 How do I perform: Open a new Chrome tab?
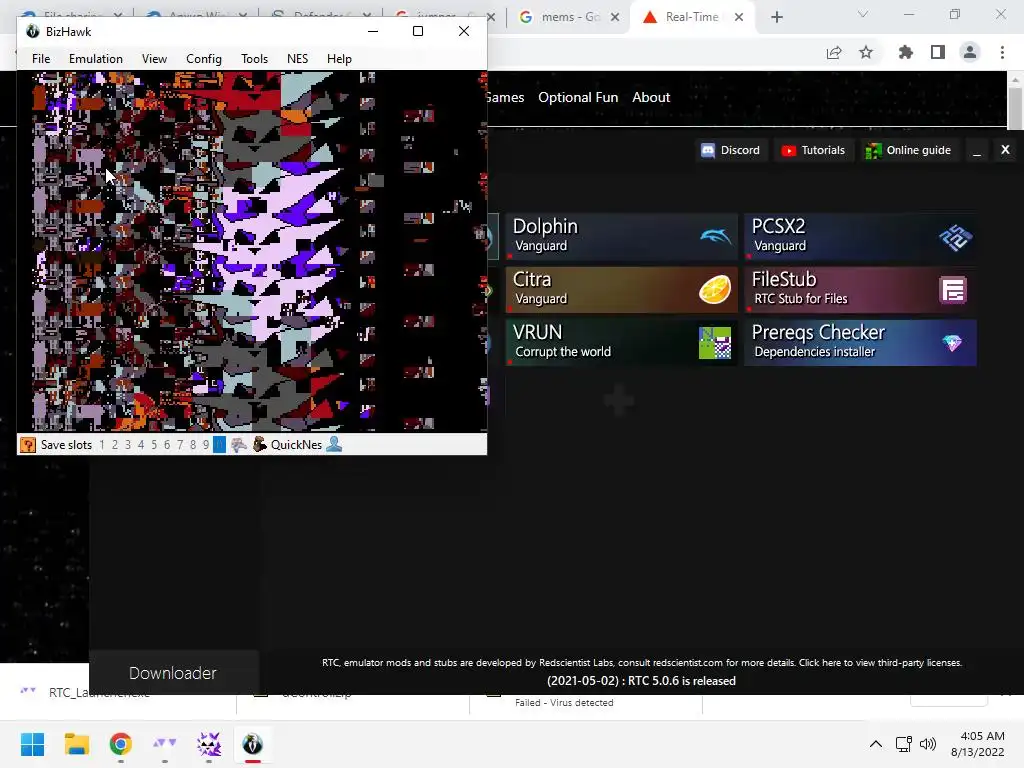776,17
